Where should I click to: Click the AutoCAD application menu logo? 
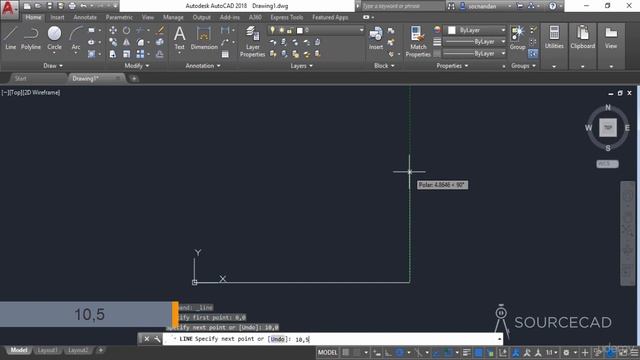[8, 8]
